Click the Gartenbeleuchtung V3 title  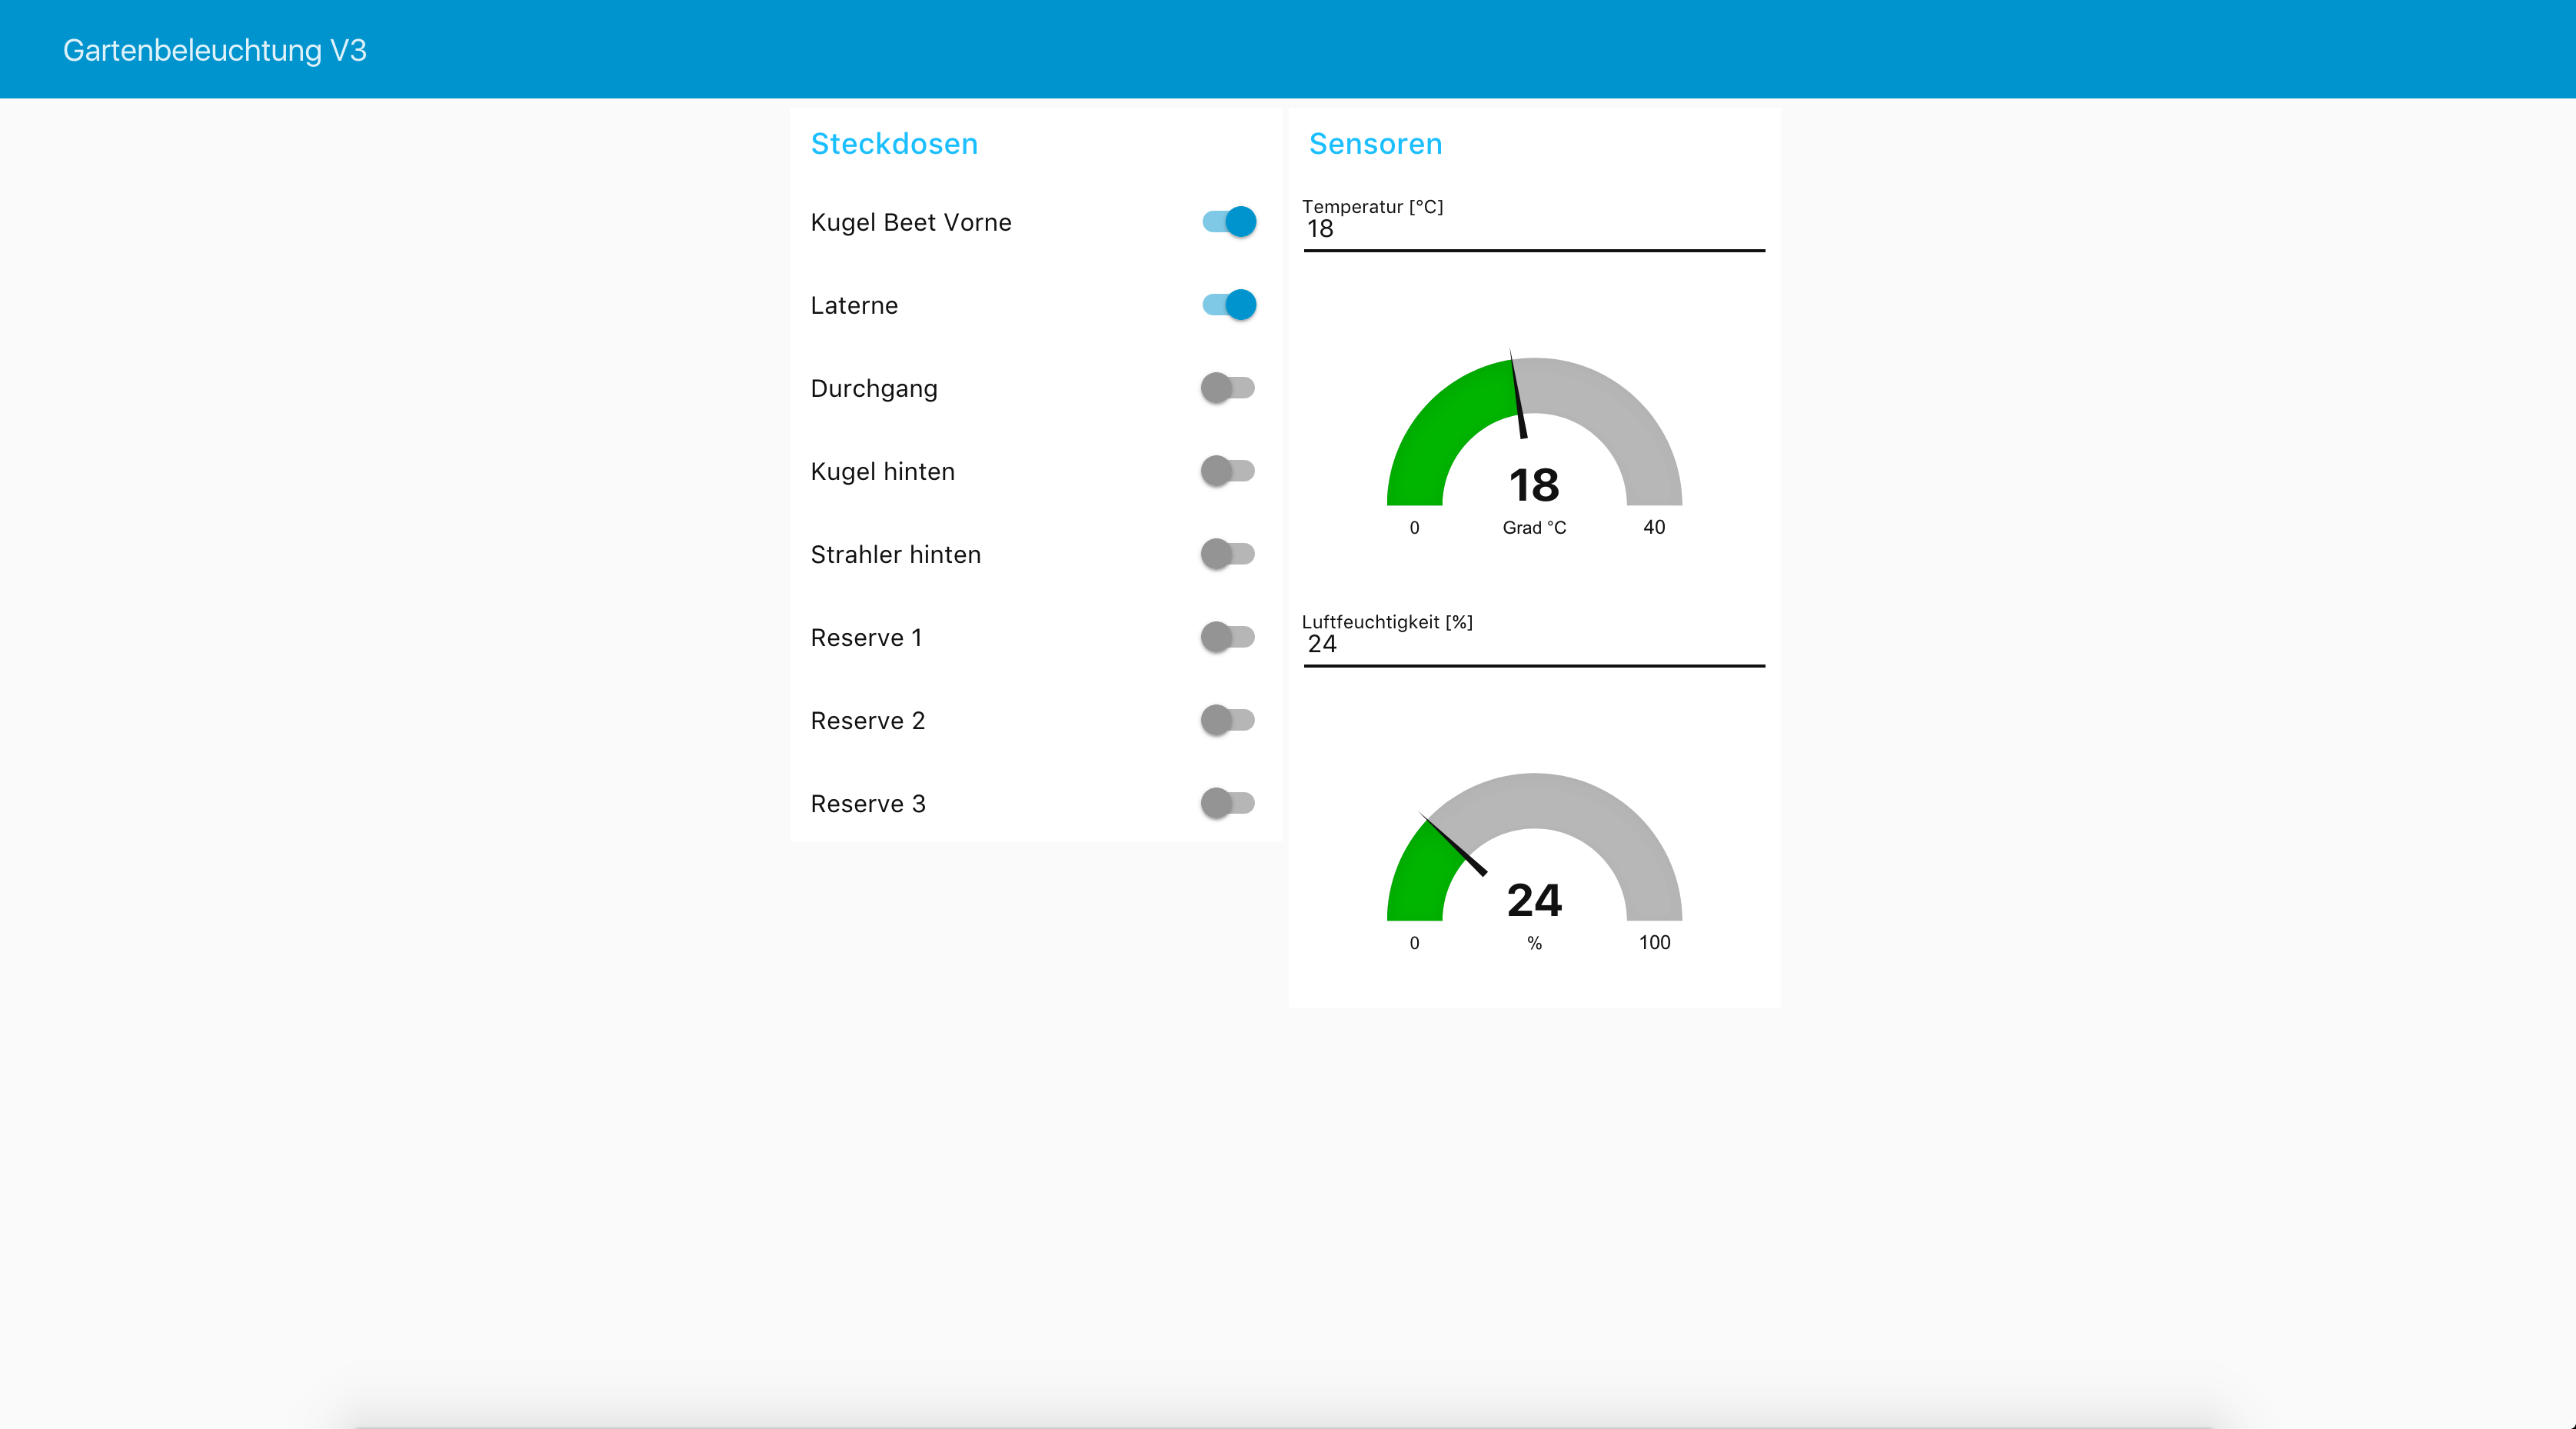215,50
